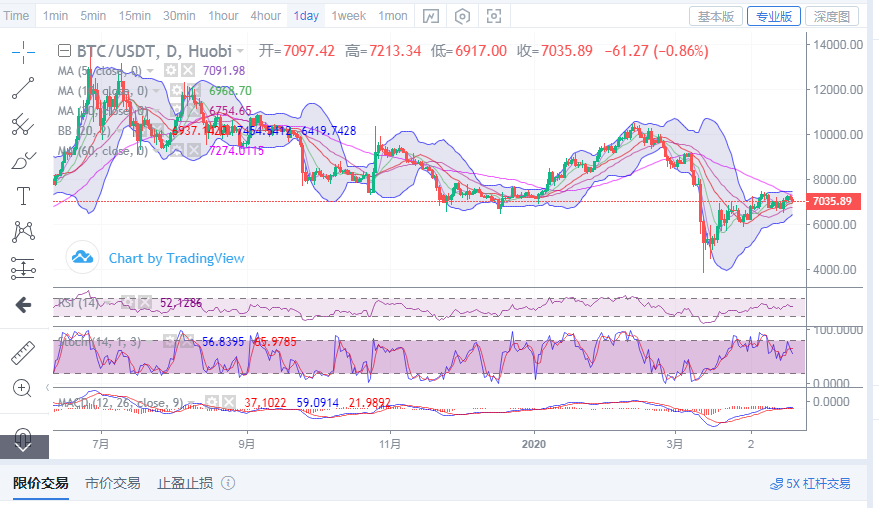The image size is (879, 508).
Task: Click the MACD (12, 26, close, 9) label
Action: coord(121,403)
